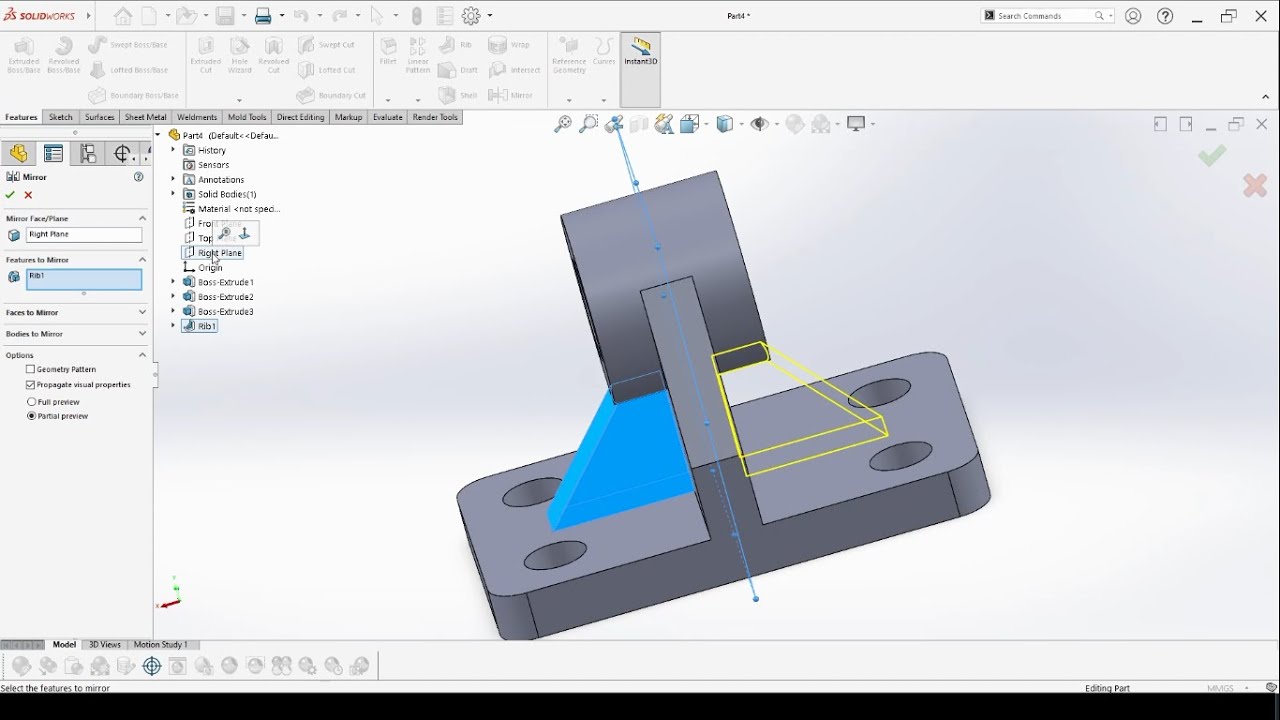Cancel the Mirror with red X button
Viewport: 1280px width, 720px height.
(x=28, y=195)
